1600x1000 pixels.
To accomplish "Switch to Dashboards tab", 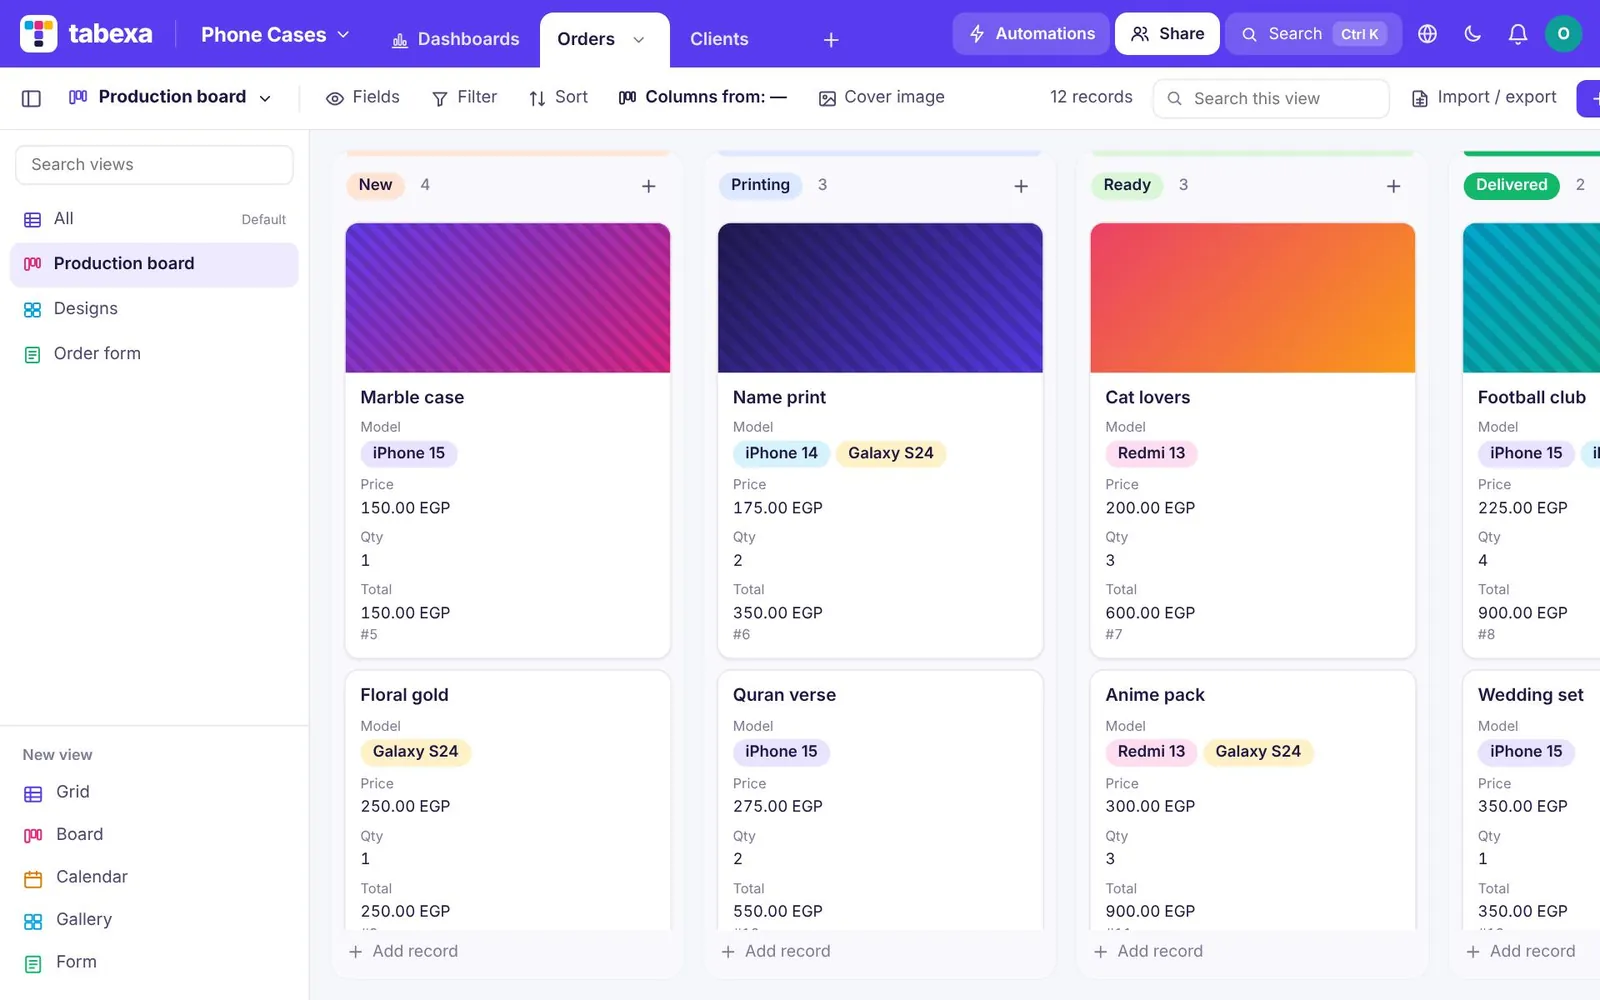I will 455,39.
